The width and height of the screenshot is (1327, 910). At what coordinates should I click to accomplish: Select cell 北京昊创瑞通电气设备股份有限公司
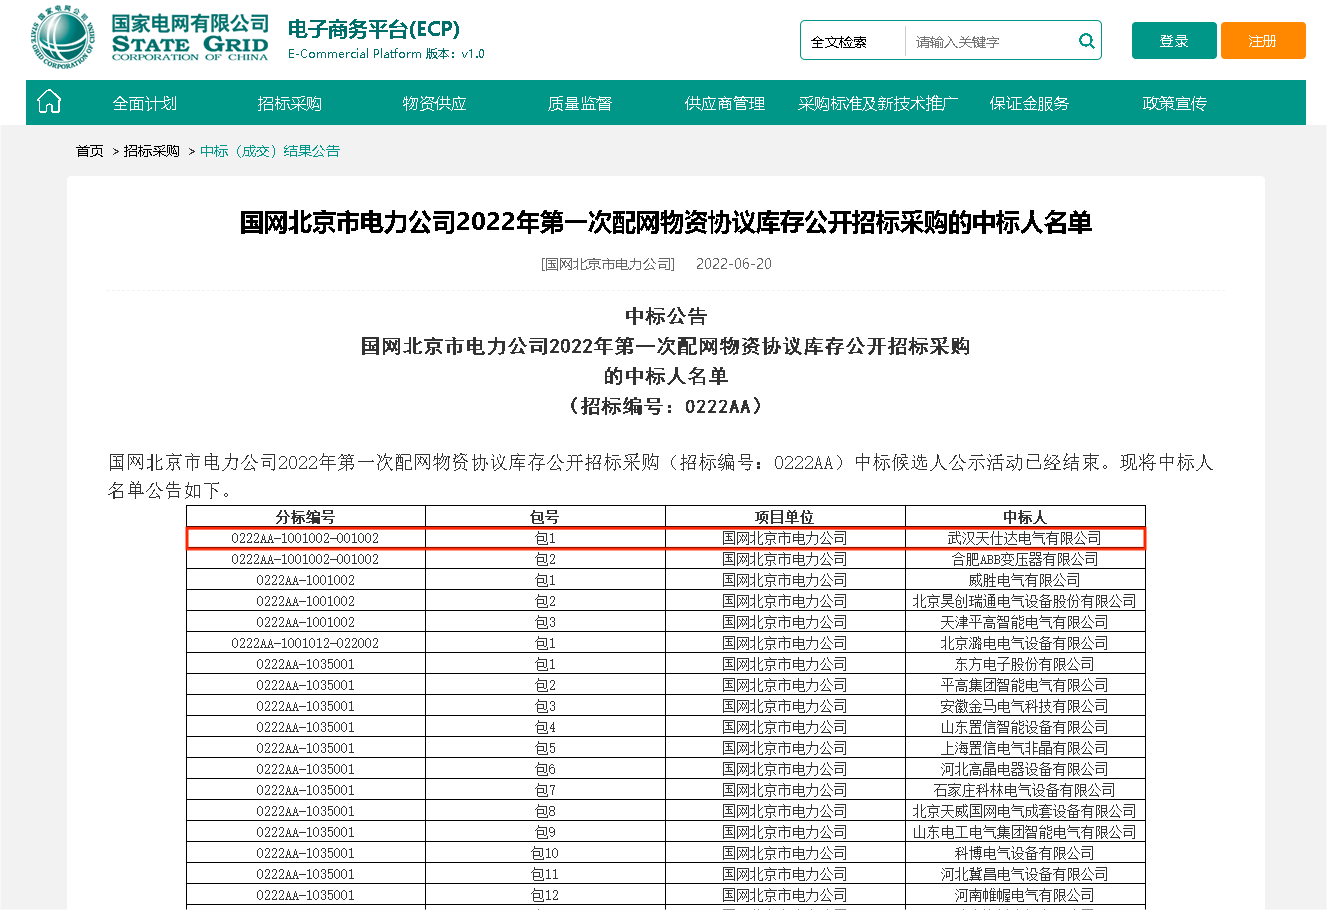click(1025, 601)
